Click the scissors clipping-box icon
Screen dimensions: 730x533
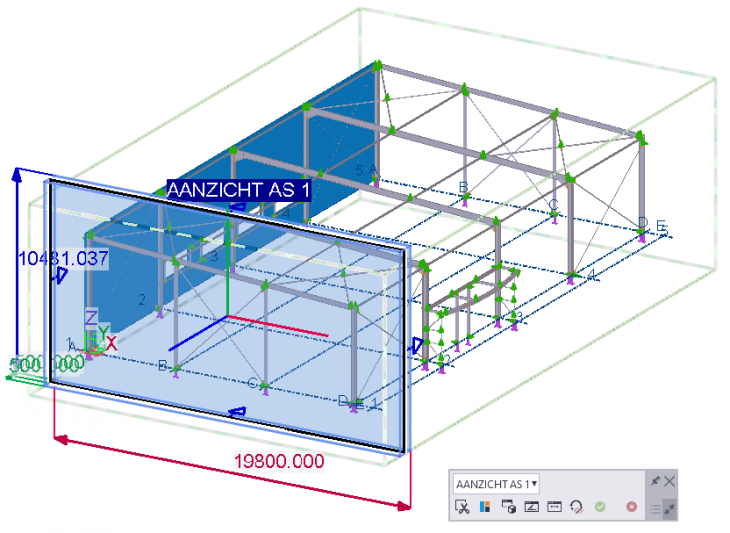[x=462, y=507]
